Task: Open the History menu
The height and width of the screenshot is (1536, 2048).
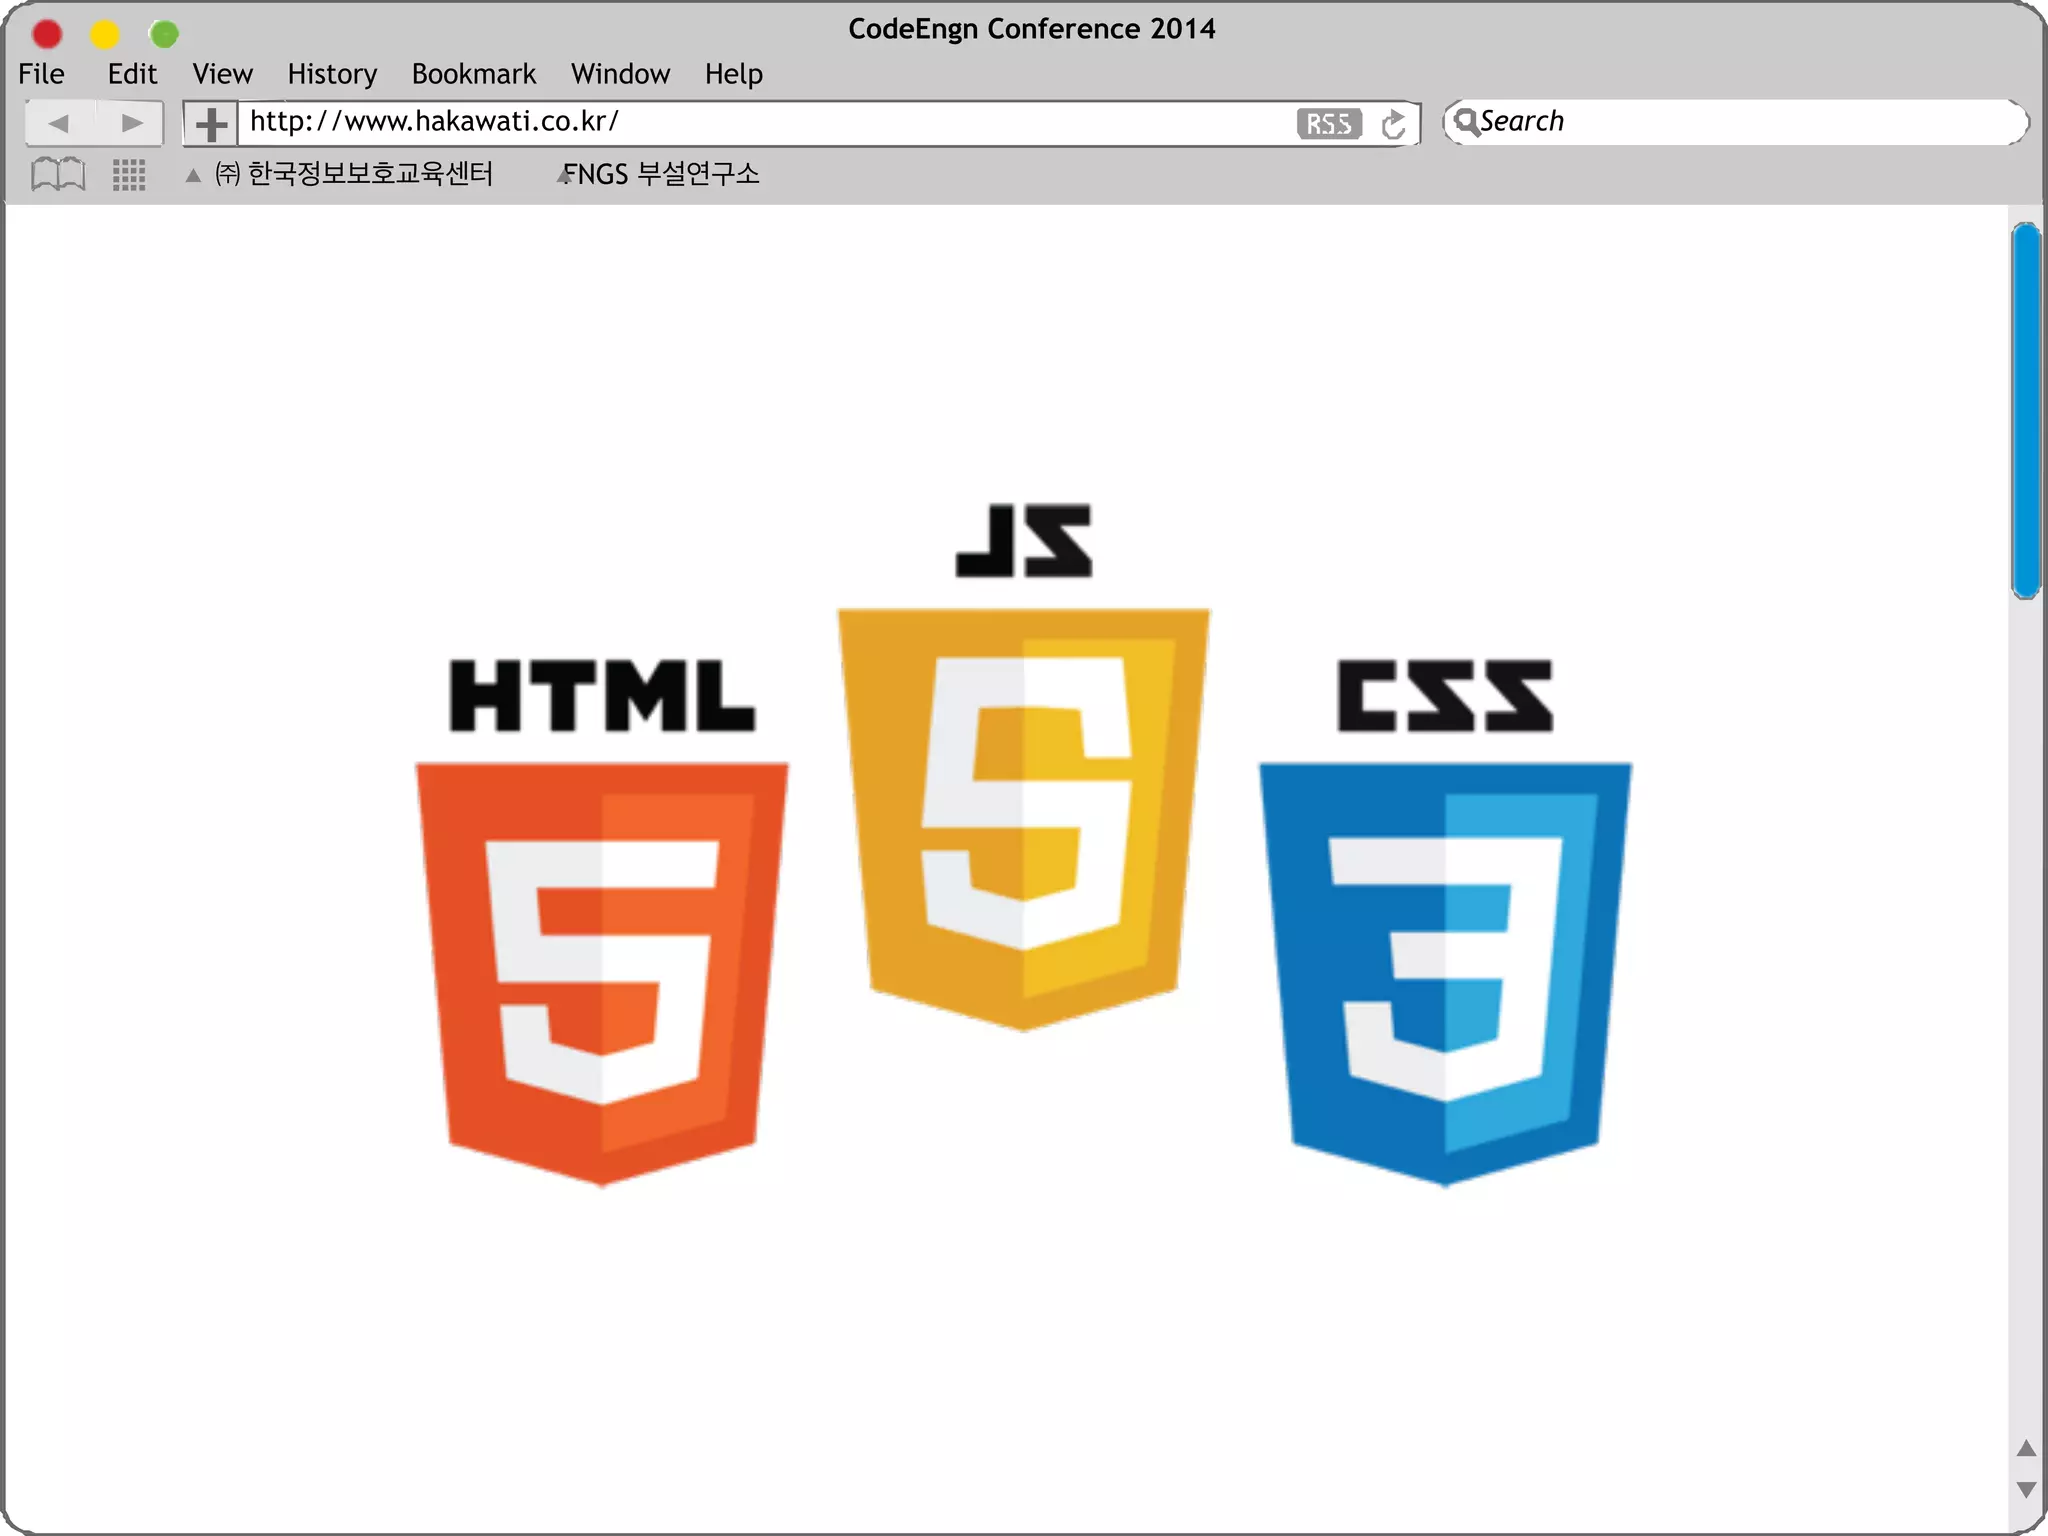Action: coord(332,74)
